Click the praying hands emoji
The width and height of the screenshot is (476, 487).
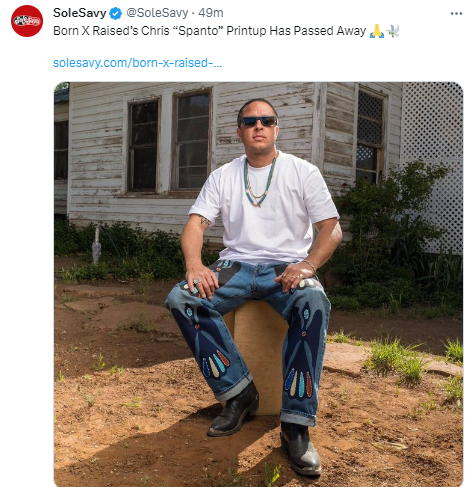(377, 31)
